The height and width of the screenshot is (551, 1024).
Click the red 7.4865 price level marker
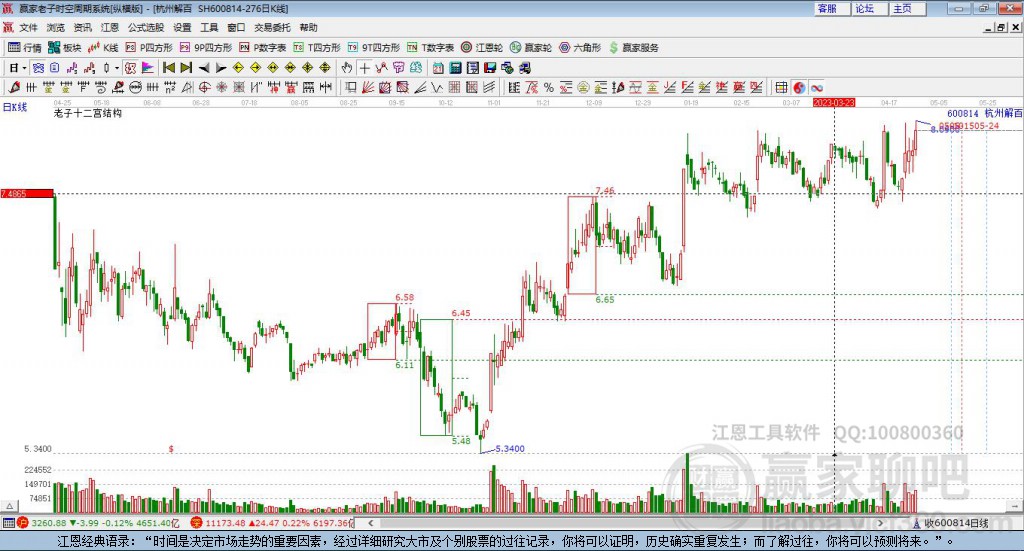coord(26,192)
